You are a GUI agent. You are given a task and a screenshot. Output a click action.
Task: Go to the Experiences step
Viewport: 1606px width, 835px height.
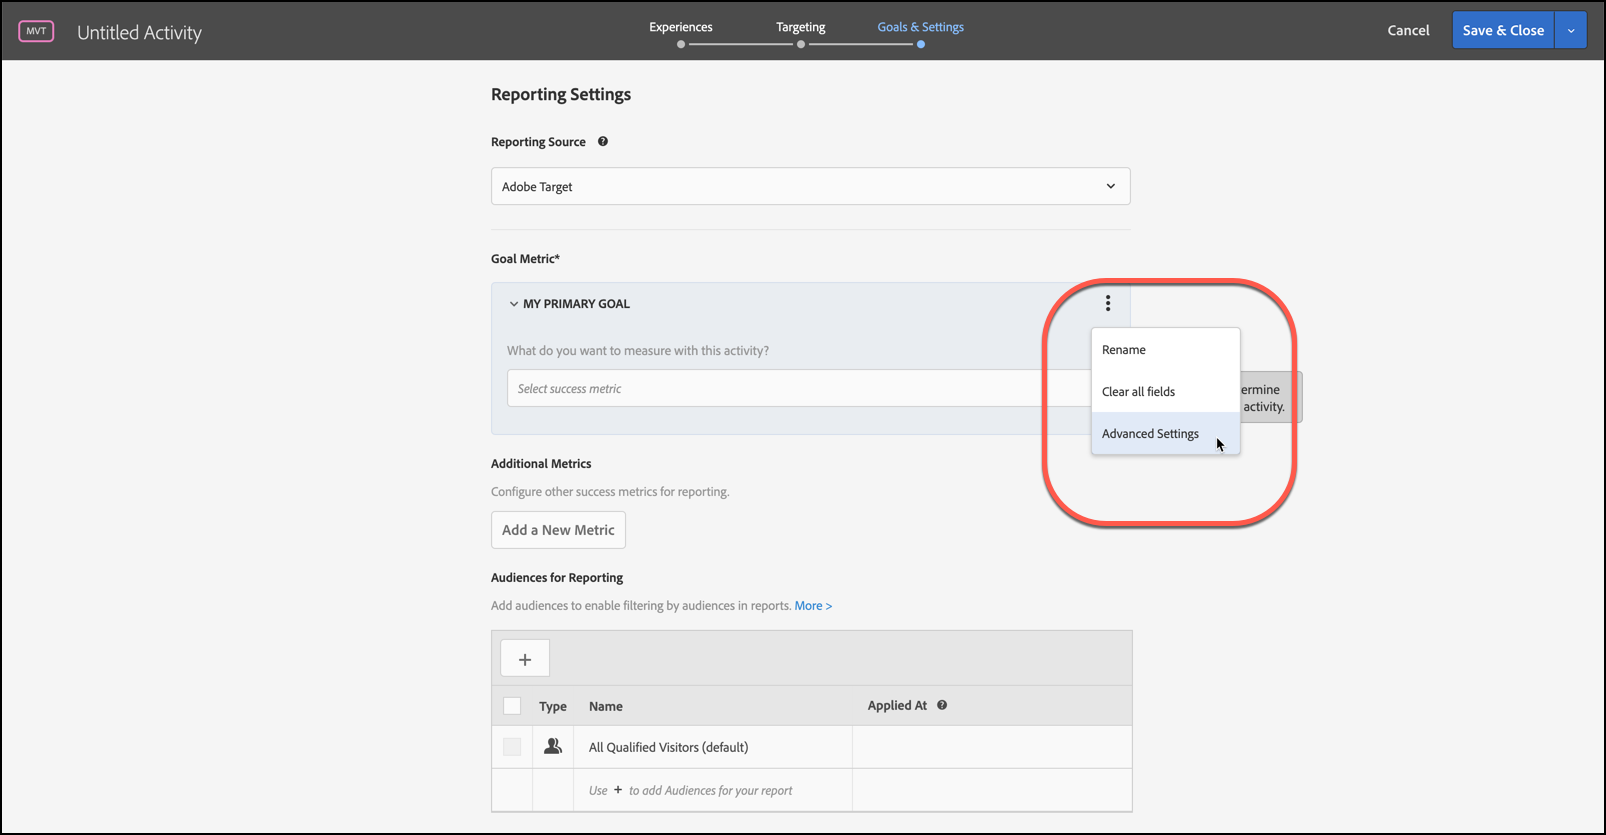(x=681, y=28)
